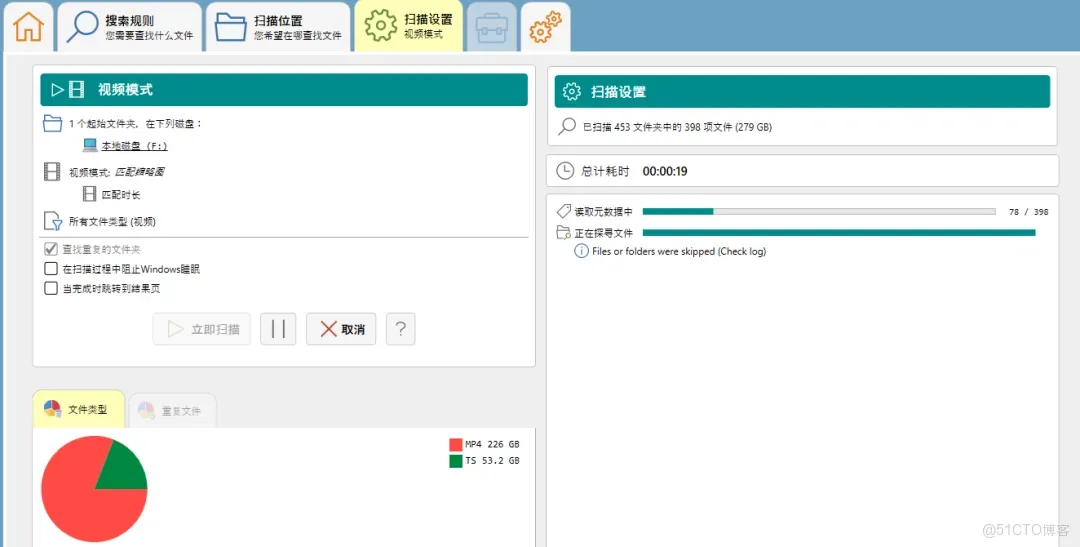Open the orange gears options tab
This screenshot has height=547, width=1080.
546,27
